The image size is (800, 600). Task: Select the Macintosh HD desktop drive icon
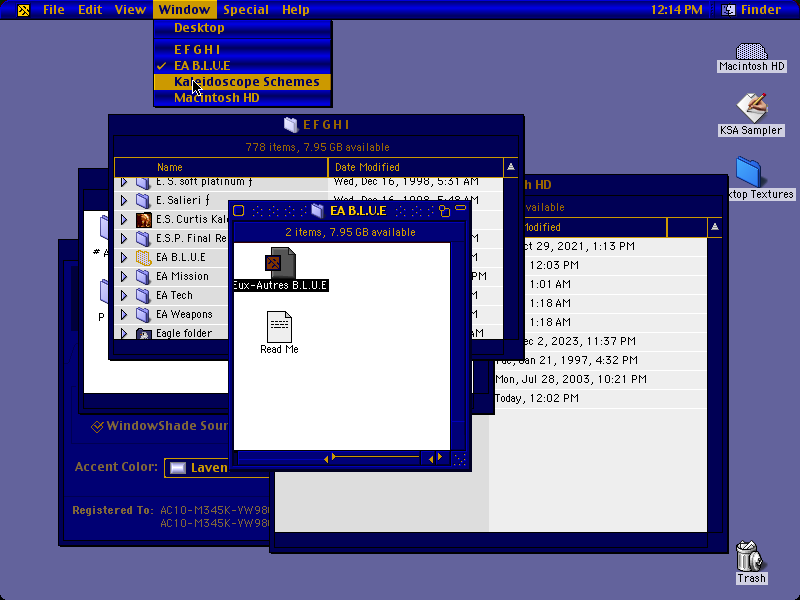(x=751, y=52)
